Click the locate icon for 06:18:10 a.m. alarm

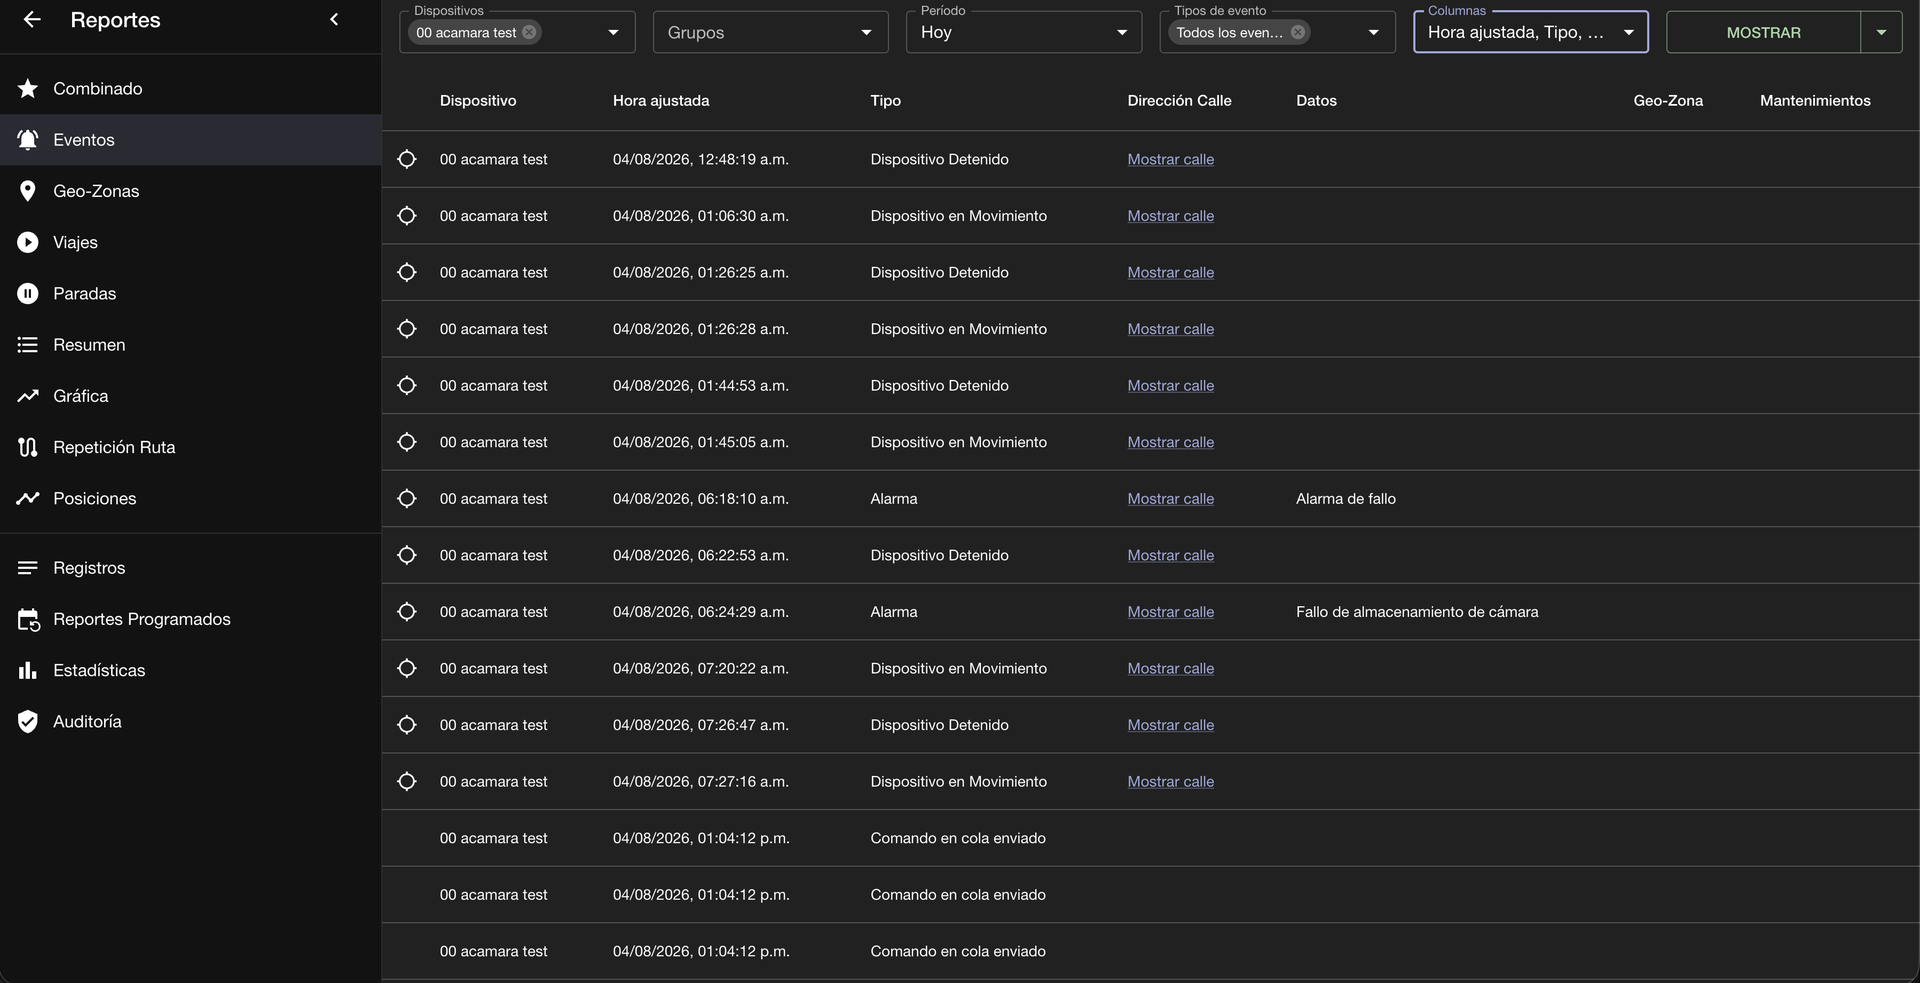point(407,498)
